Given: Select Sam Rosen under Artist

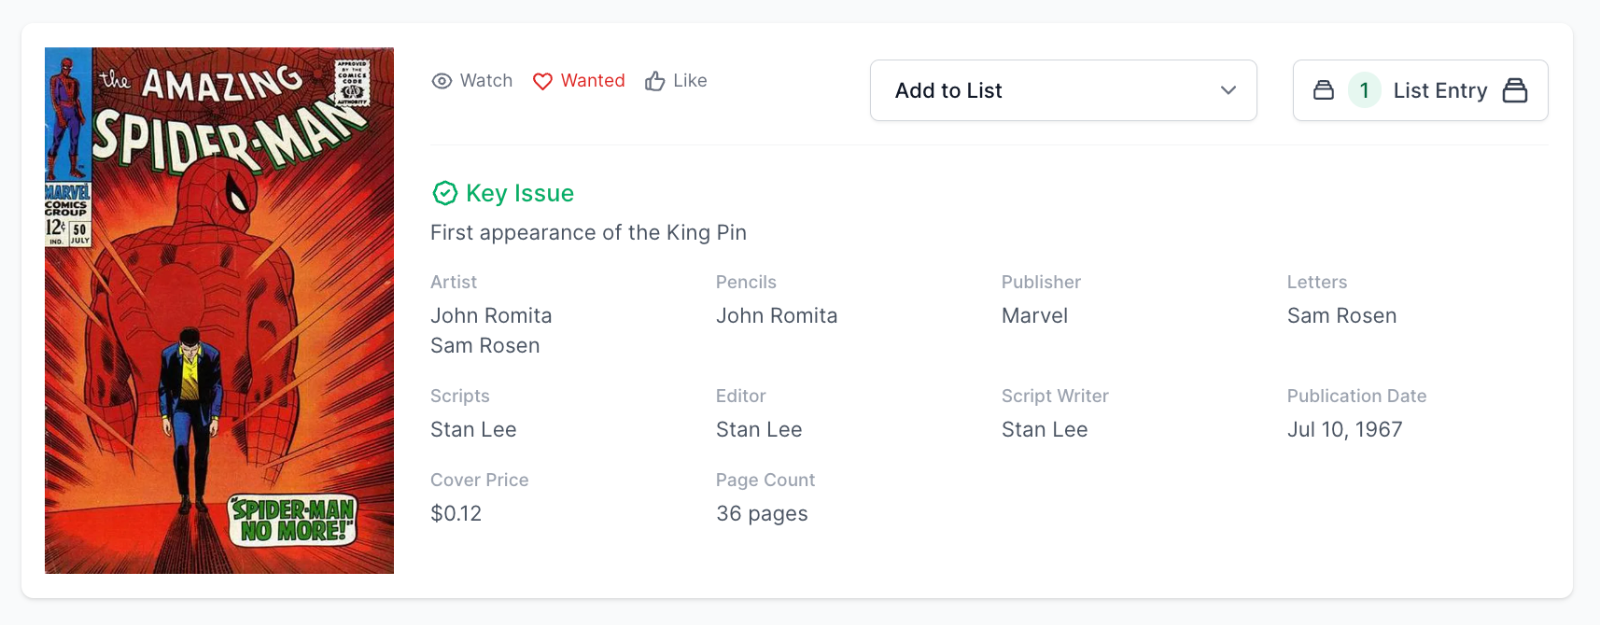Looking at the screenshot, I should coord(485,346).
